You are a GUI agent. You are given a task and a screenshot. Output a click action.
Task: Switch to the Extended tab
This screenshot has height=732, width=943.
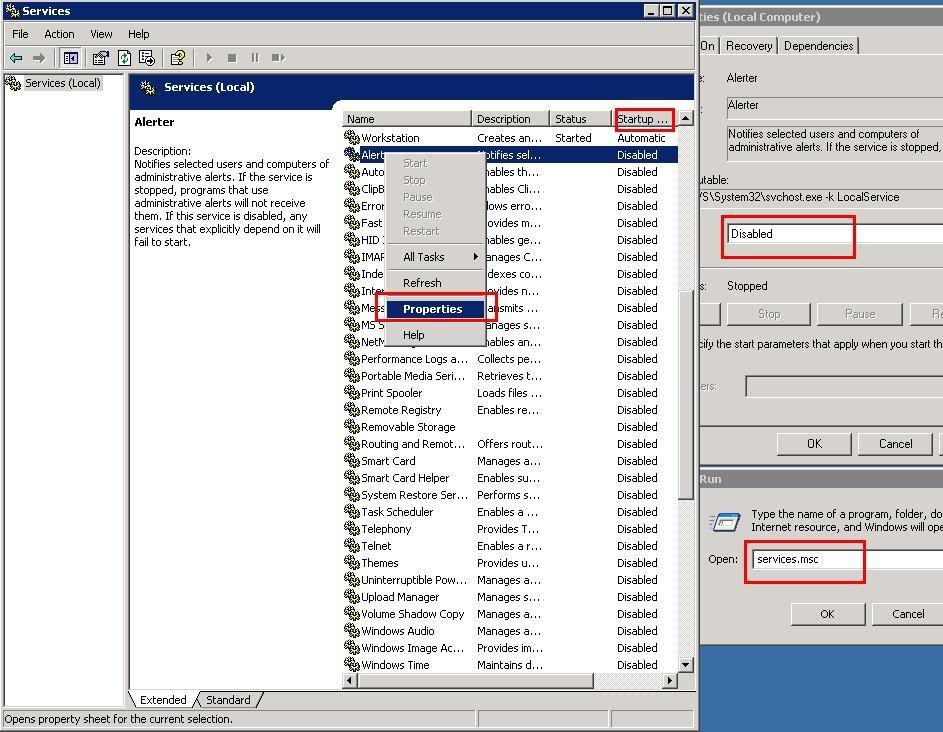tap(163, 700)
